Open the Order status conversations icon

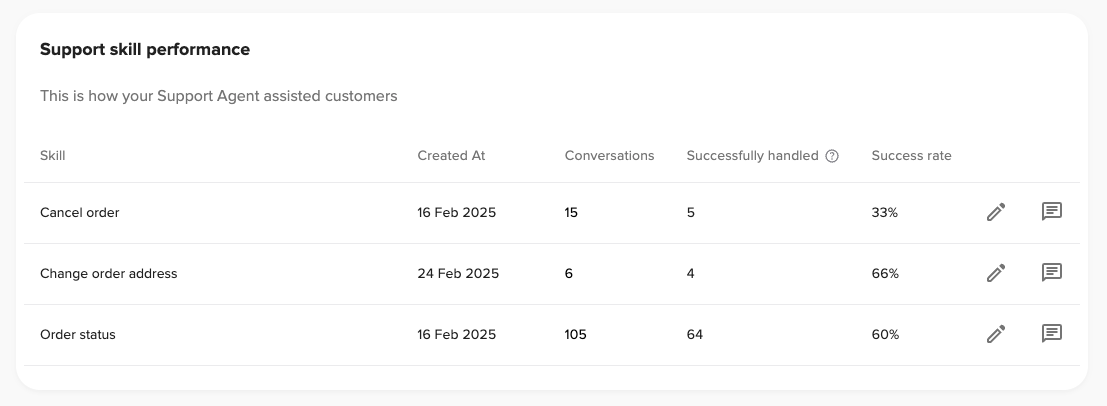(x=1051, y=334)
